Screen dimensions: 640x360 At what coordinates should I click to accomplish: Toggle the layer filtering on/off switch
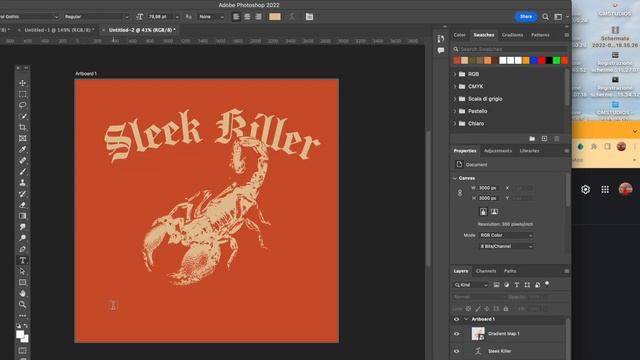click(x=547, y=284)
